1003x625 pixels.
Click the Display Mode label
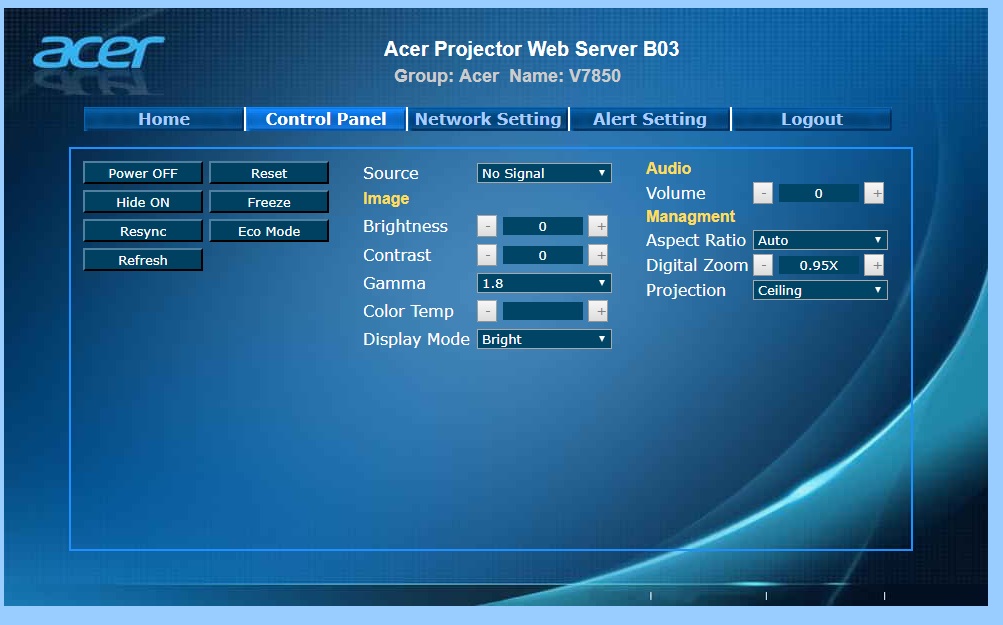[x=416, y=339]
